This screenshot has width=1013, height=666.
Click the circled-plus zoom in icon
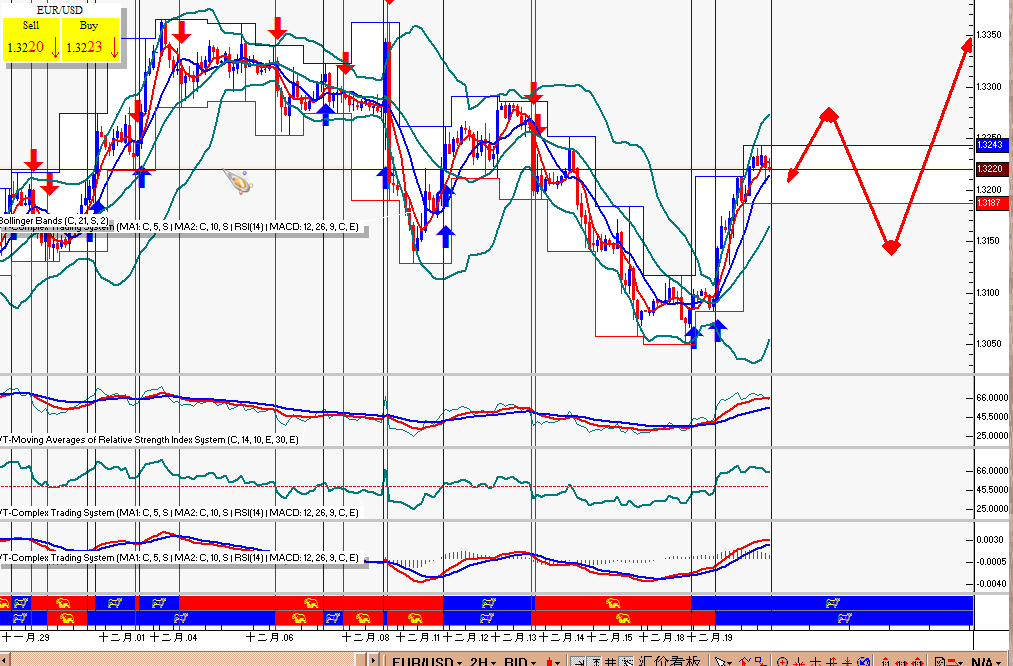[782, 662]
